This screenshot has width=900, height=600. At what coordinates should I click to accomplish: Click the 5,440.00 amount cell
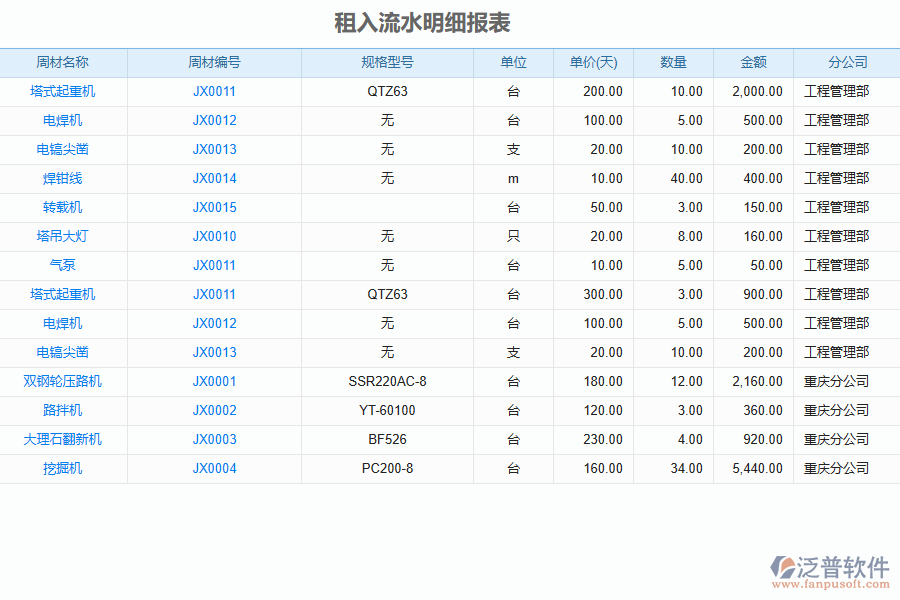click(x=757, y=468)
